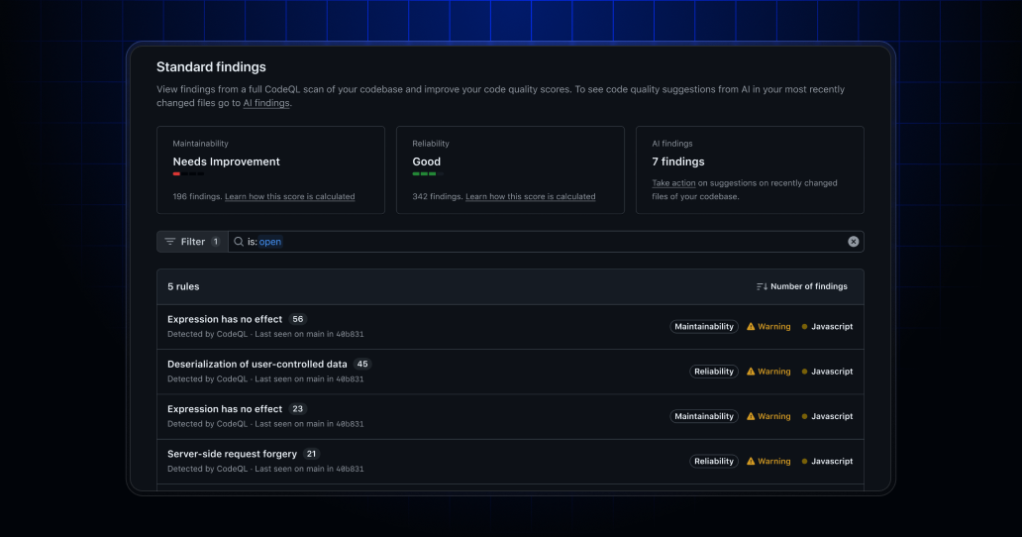
Task: Click the 5 rules header text
Action: click(183, 287)
